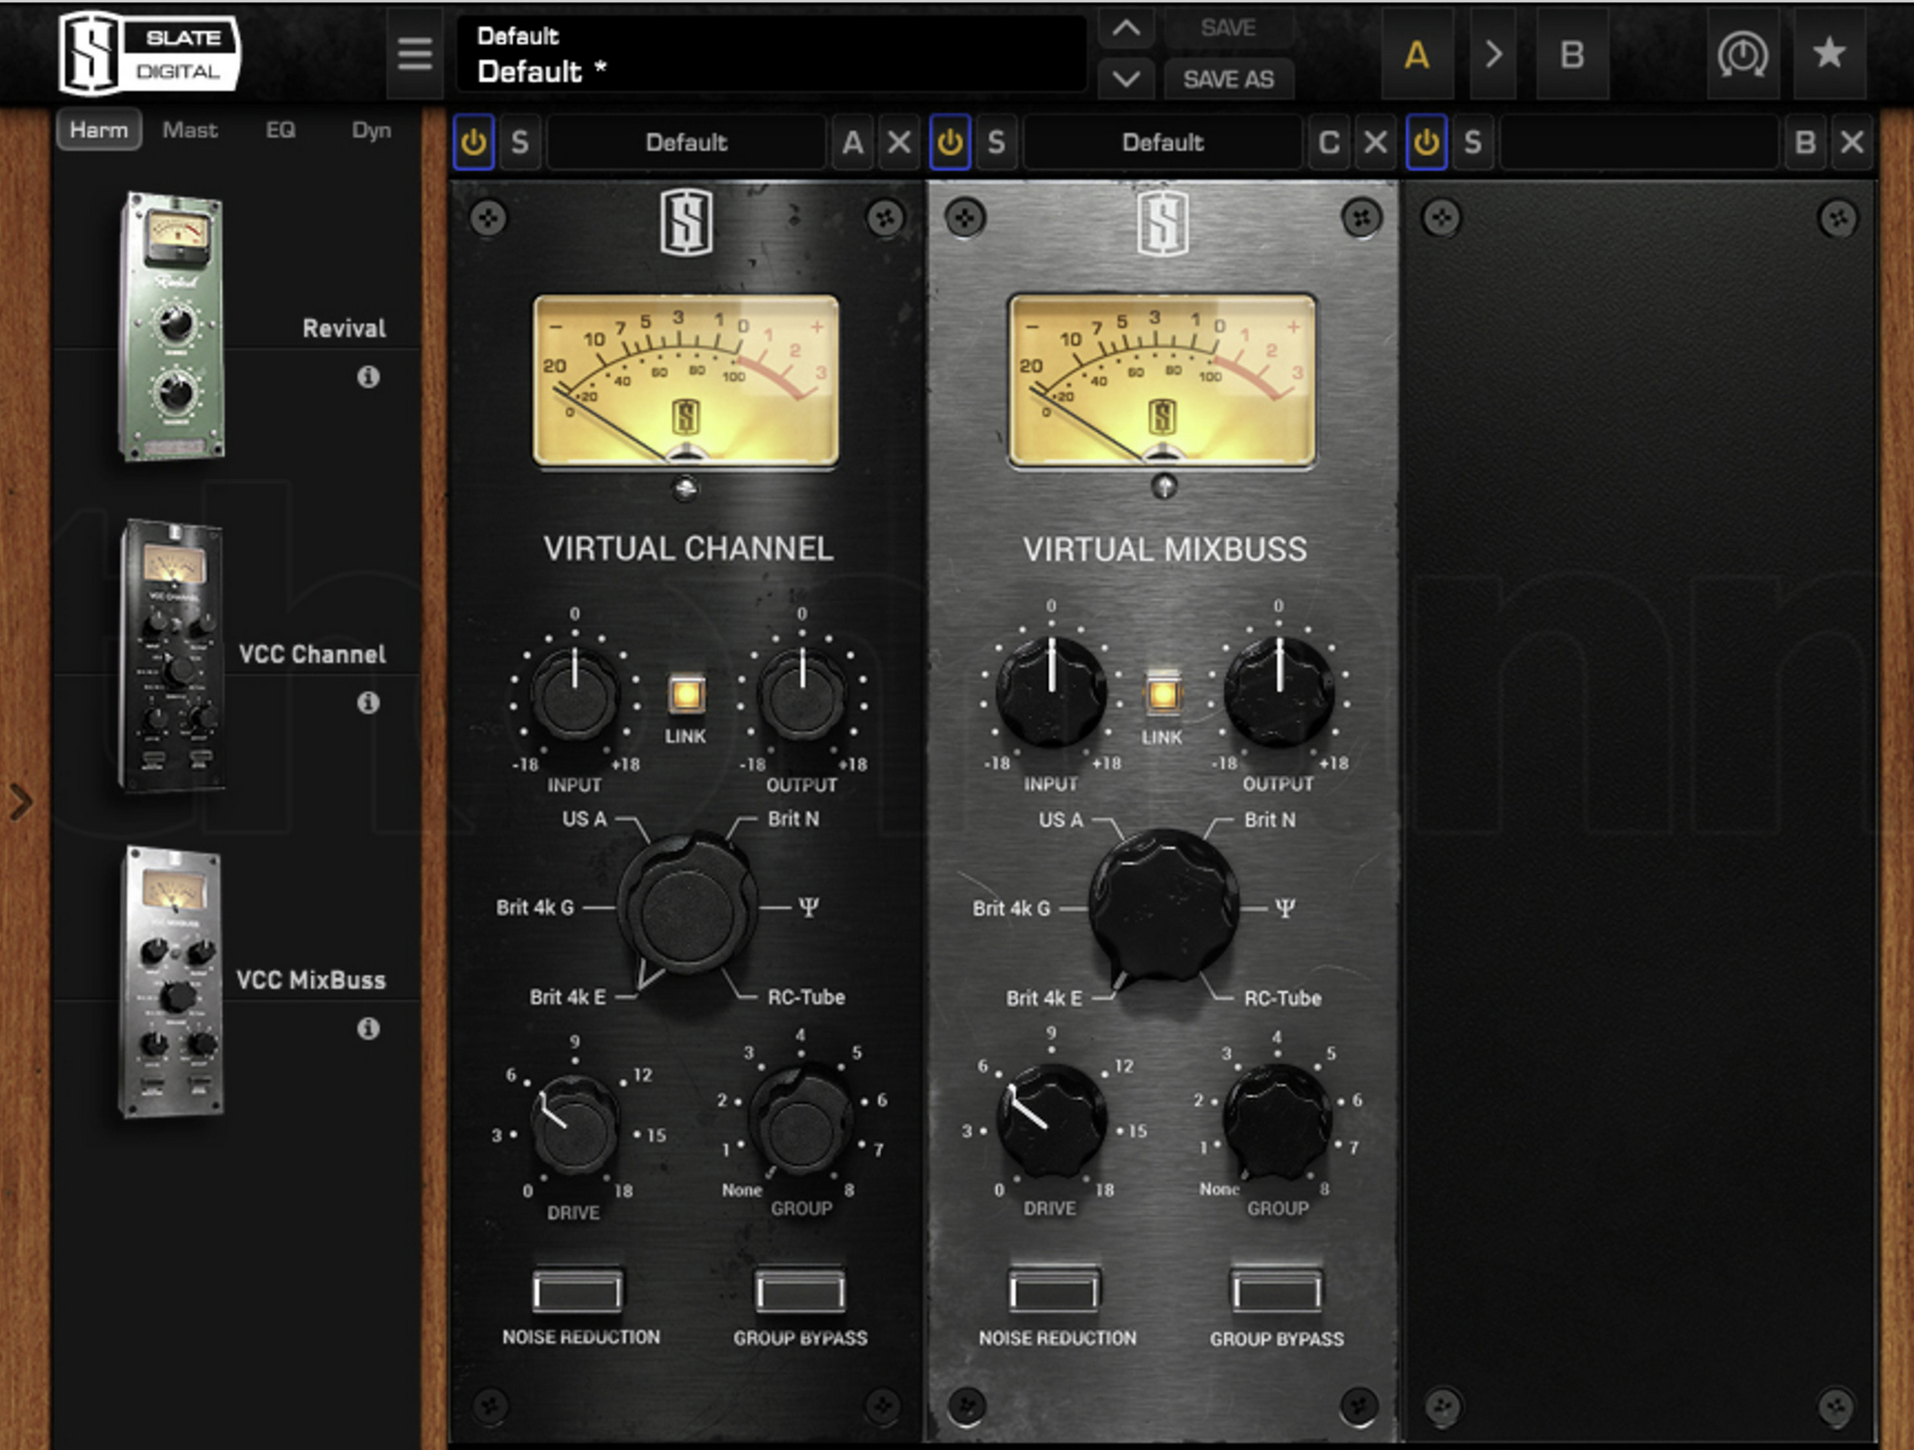Switch to the Mast tab
This screenshot has width=1914, height=1450.
(x=190, y=130)
